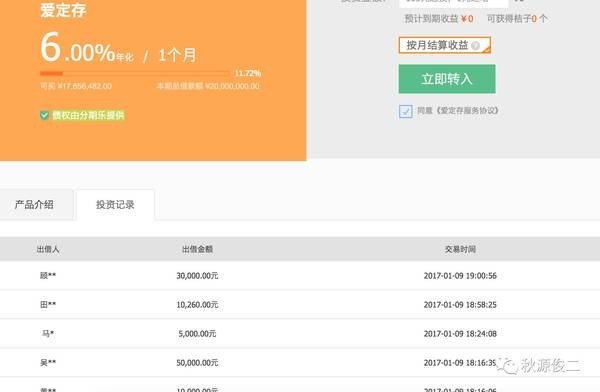Switch to the 投资记录 tab
The width and height of the screenshot is (600, 392).
click(x=115, y=205)
